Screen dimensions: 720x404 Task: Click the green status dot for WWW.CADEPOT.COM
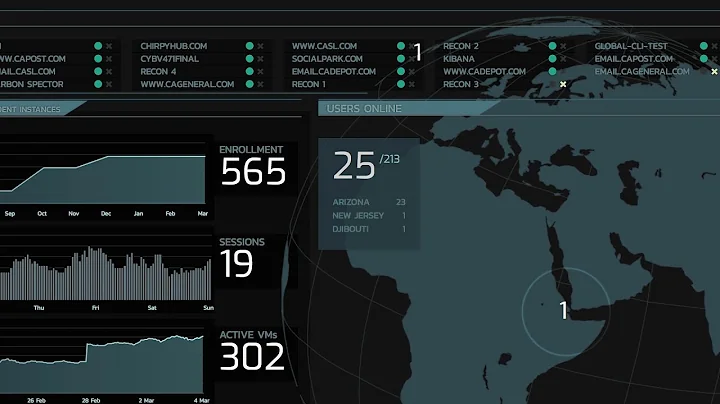click(552, 72)
